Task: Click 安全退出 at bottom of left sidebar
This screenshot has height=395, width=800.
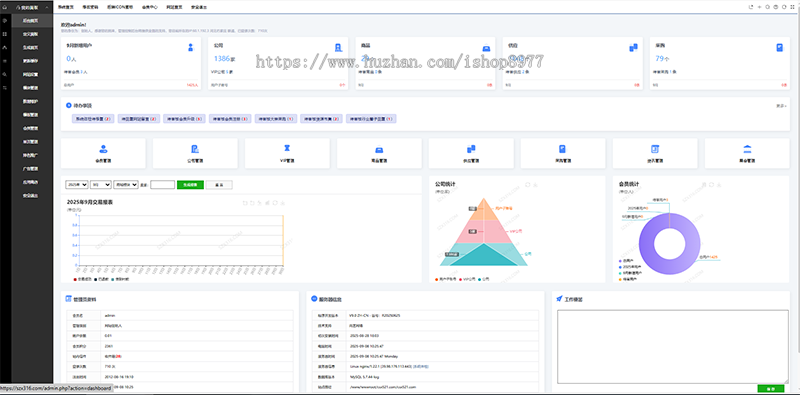Action: click(31, 195)
